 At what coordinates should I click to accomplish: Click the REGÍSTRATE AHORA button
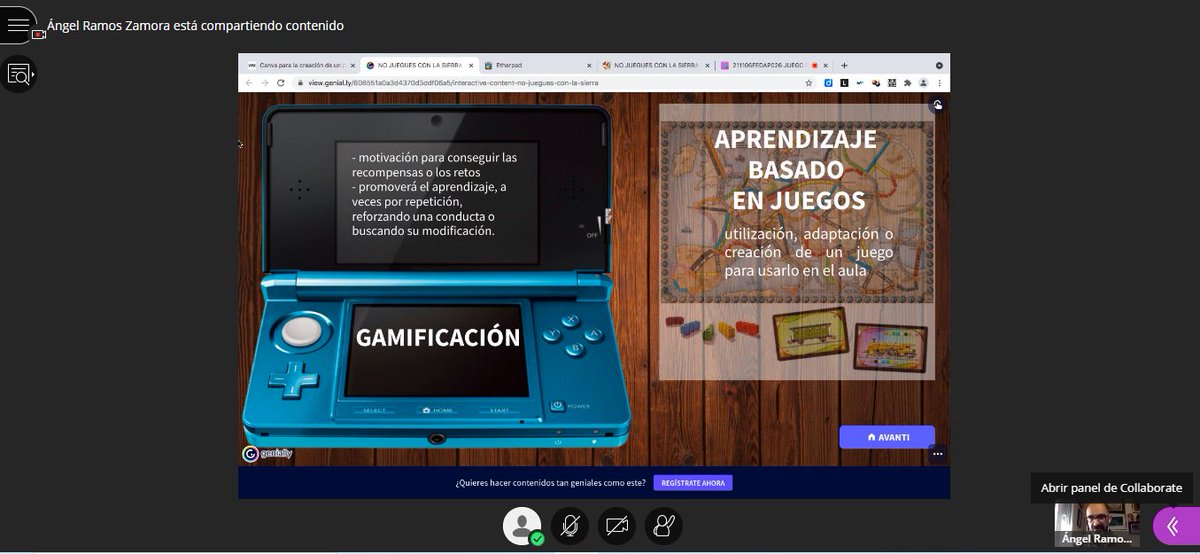693,483
